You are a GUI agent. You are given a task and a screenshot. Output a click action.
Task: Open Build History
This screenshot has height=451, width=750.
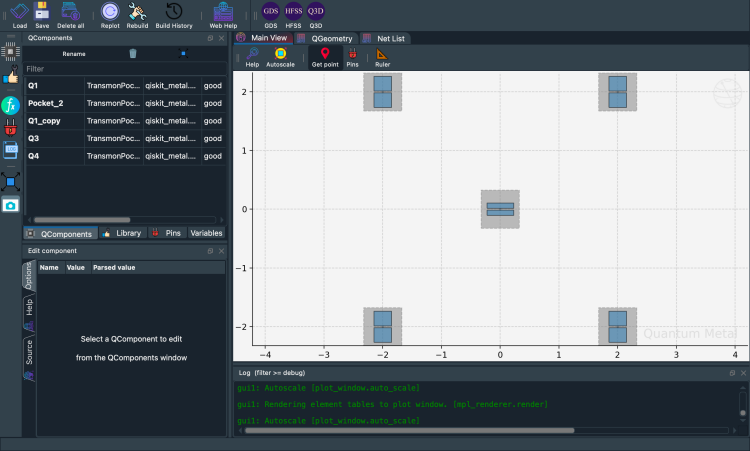point(174,15)
